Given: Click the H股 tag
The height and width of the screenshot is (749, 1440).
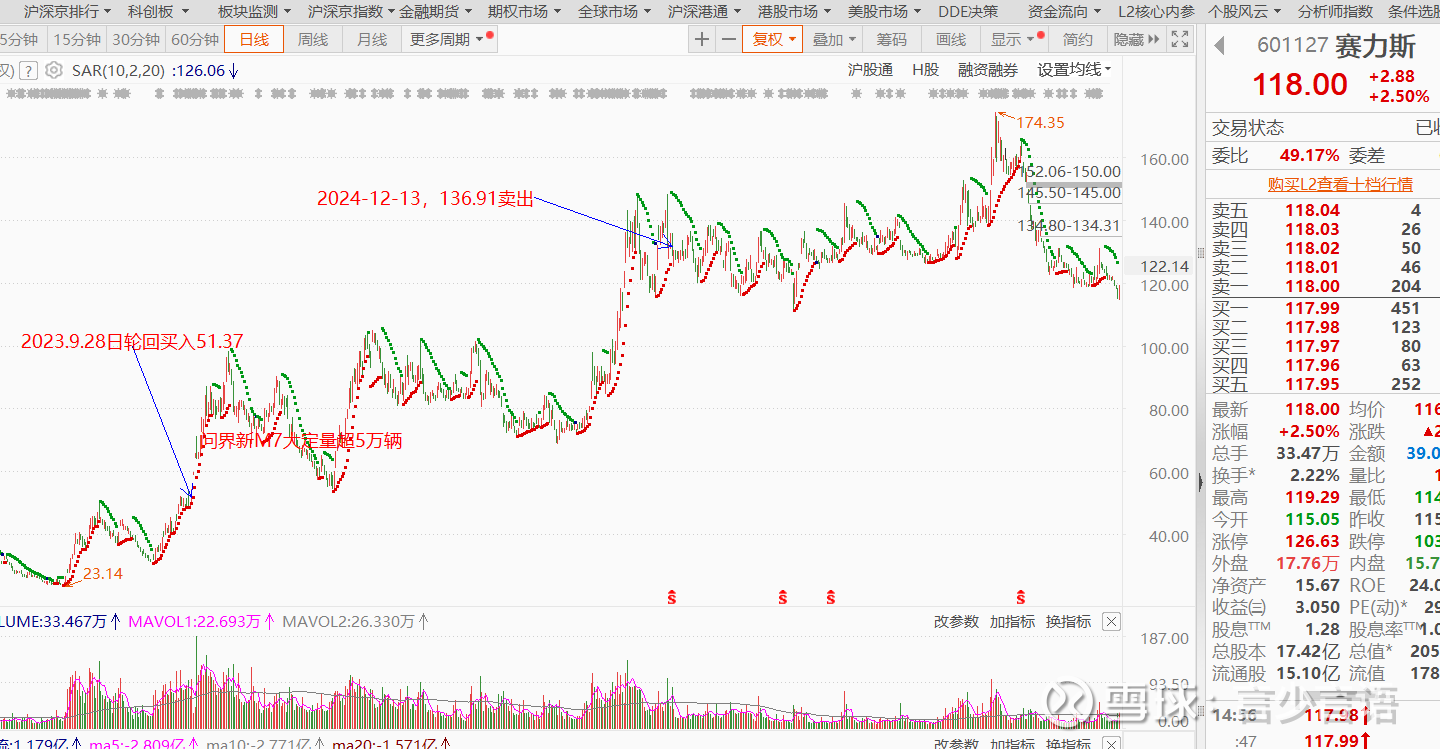Looking at the screenshot, I should pos(925,70).
